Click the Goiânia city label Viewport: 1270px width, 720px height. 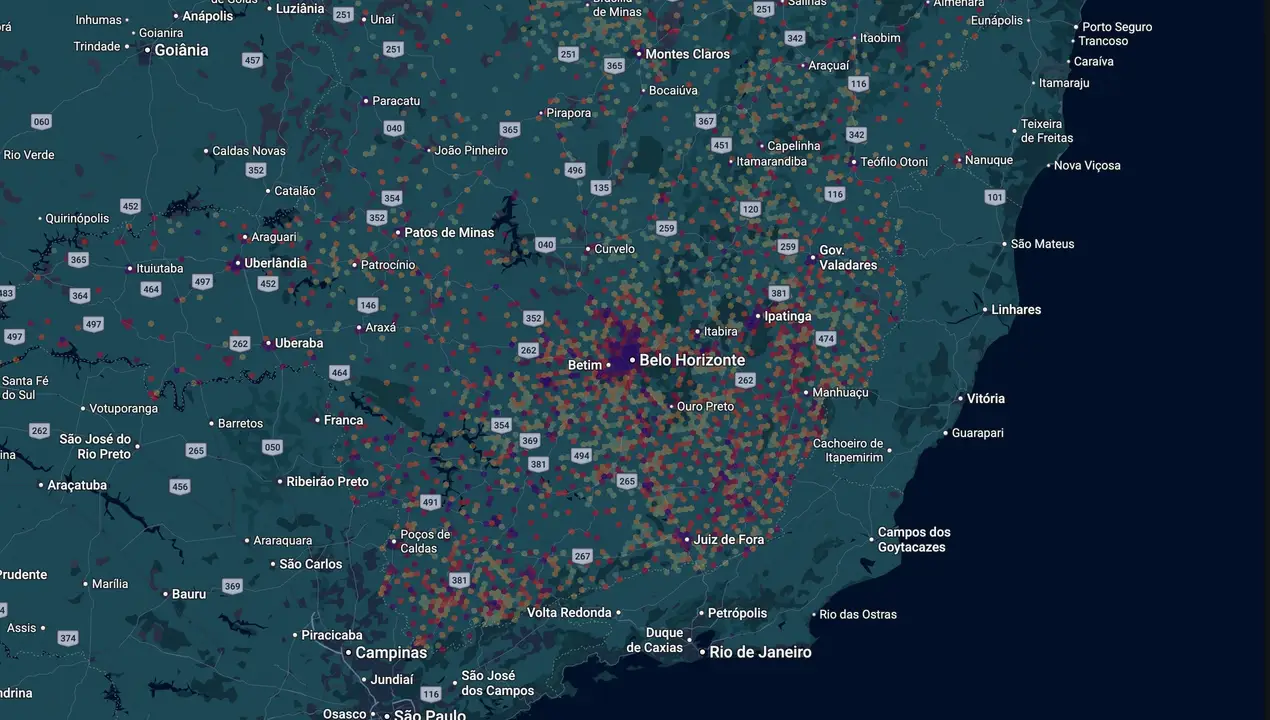181,50
